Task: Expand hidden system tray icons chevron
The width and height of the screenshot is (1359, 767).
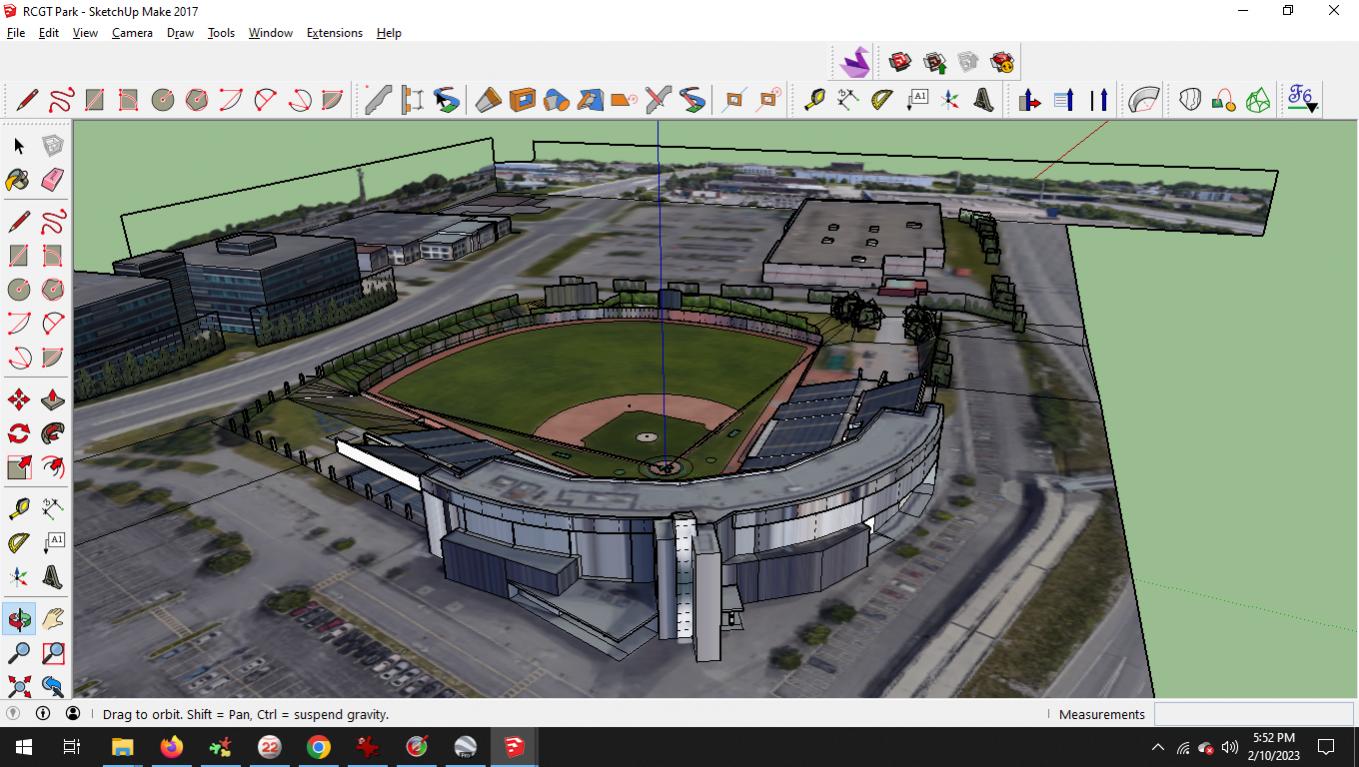Action: 1158,747
